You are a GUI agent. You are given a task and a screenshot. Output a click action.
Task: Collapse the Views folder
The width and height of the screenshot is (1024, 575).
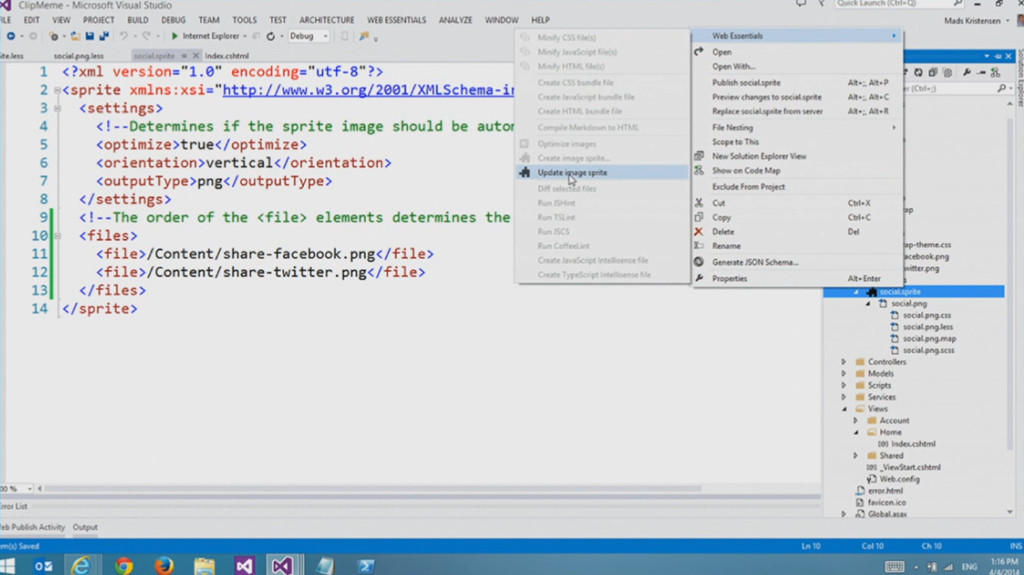click(844, 409)
